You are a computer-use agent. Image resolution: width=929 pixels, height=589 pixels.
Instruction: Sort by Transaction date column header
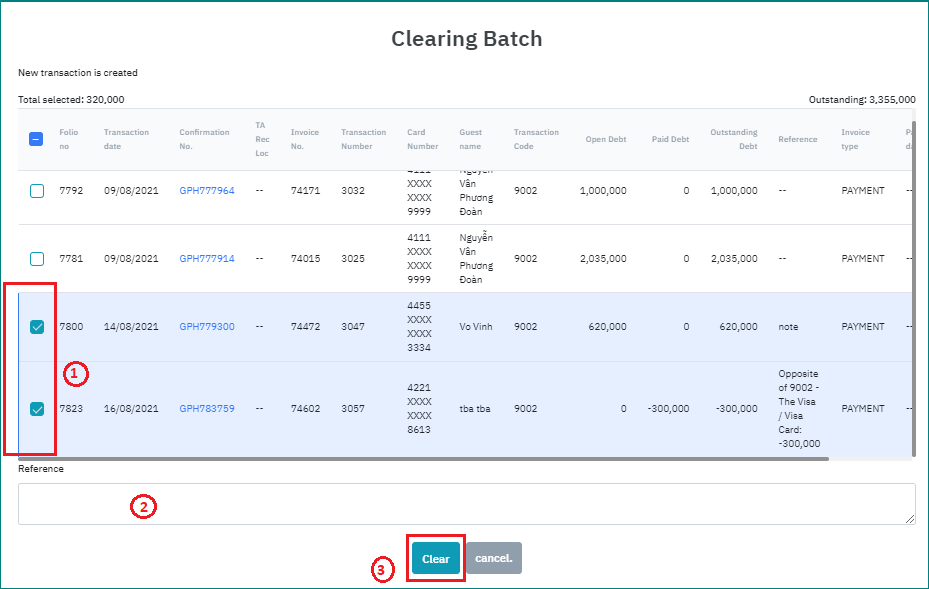pyautogui.click(x=126, y=139)
